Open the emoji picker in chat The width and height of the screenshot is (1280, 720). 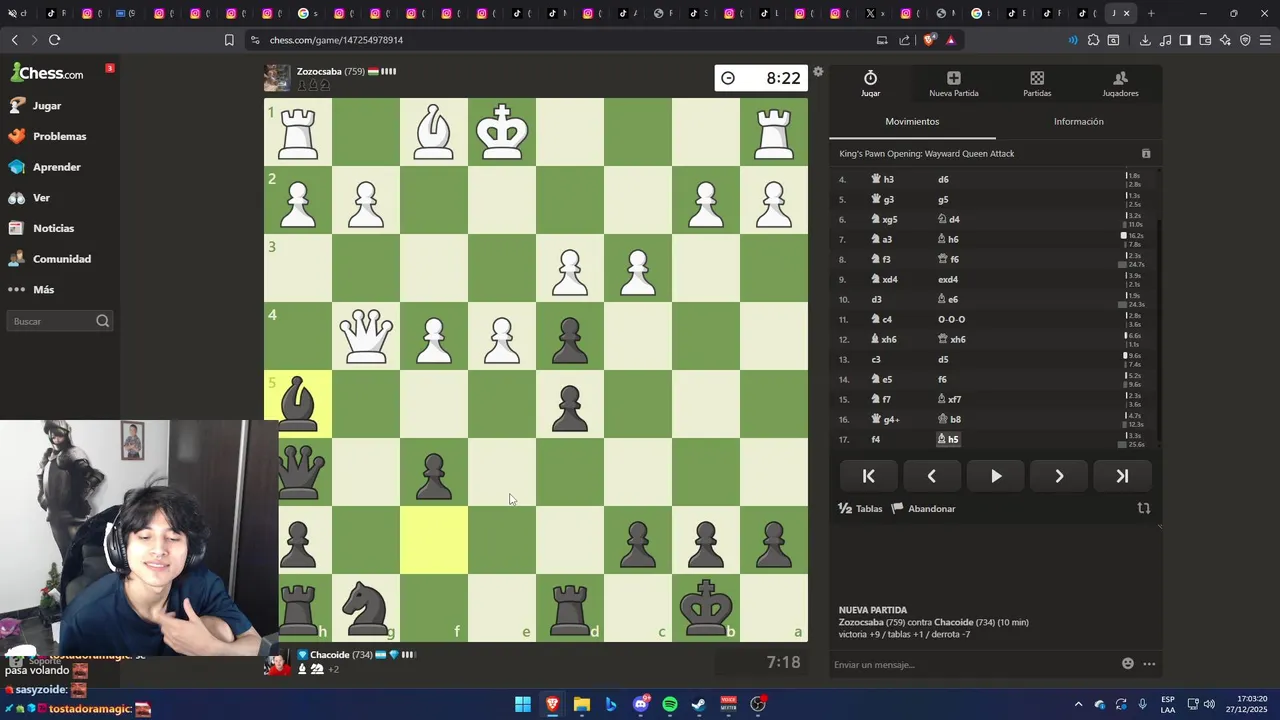pos(1128,664)
